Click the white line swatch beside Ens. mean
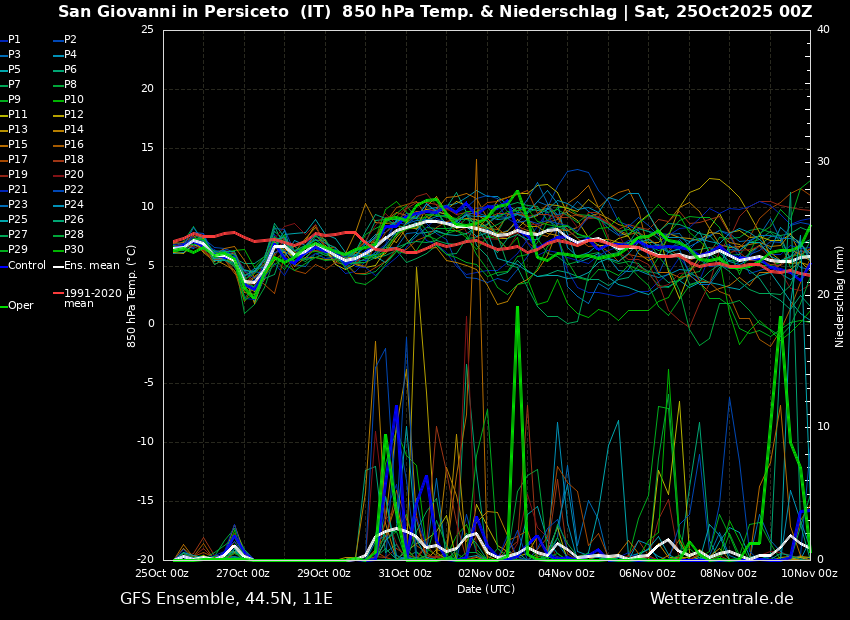 58,266
